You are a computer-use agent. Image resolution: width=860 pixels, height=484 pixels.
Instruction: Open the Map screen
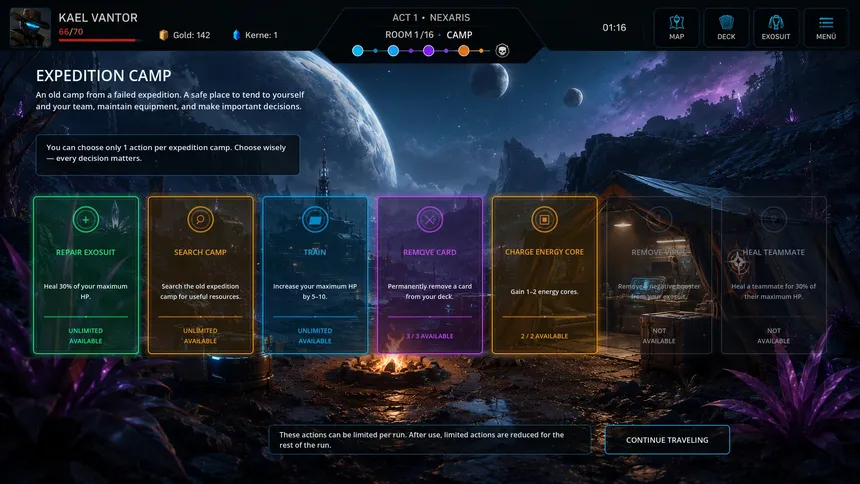(676, 27)
